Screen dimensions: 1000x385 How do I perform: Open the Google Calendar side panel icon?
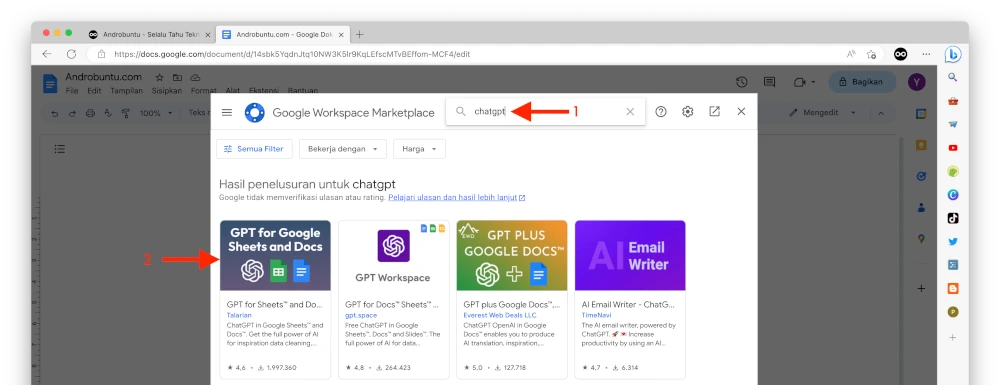point(921,113)
